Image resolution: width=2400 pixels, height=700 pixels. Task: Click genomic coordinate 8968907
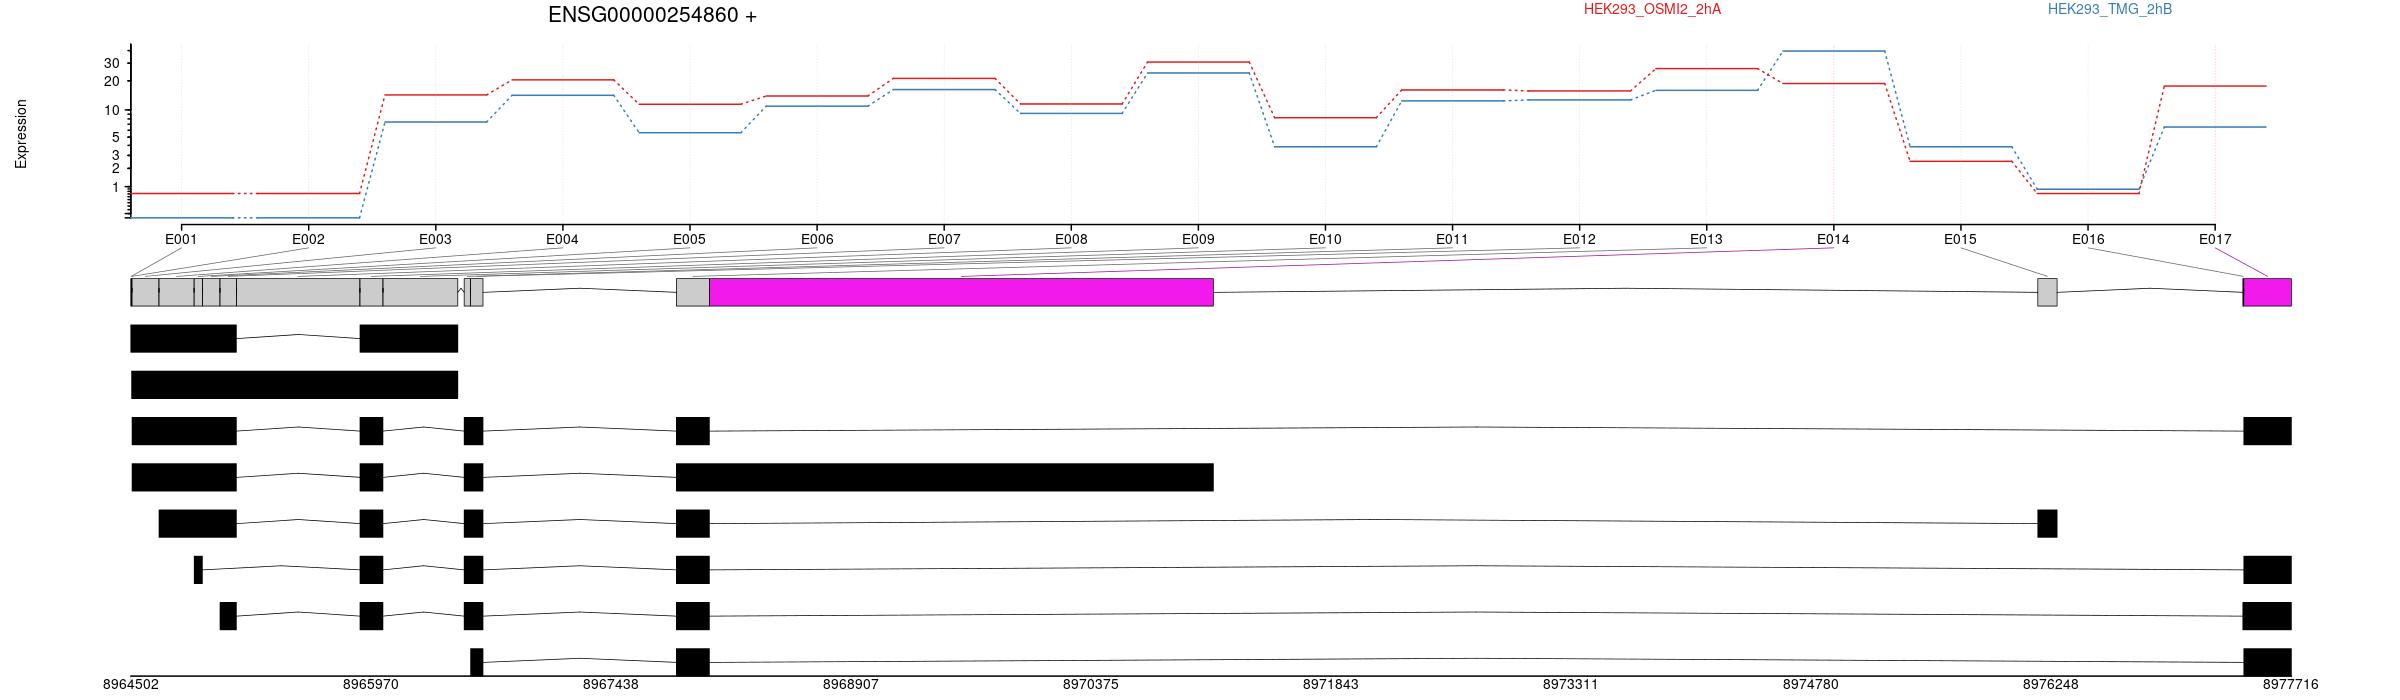point(851,685)
